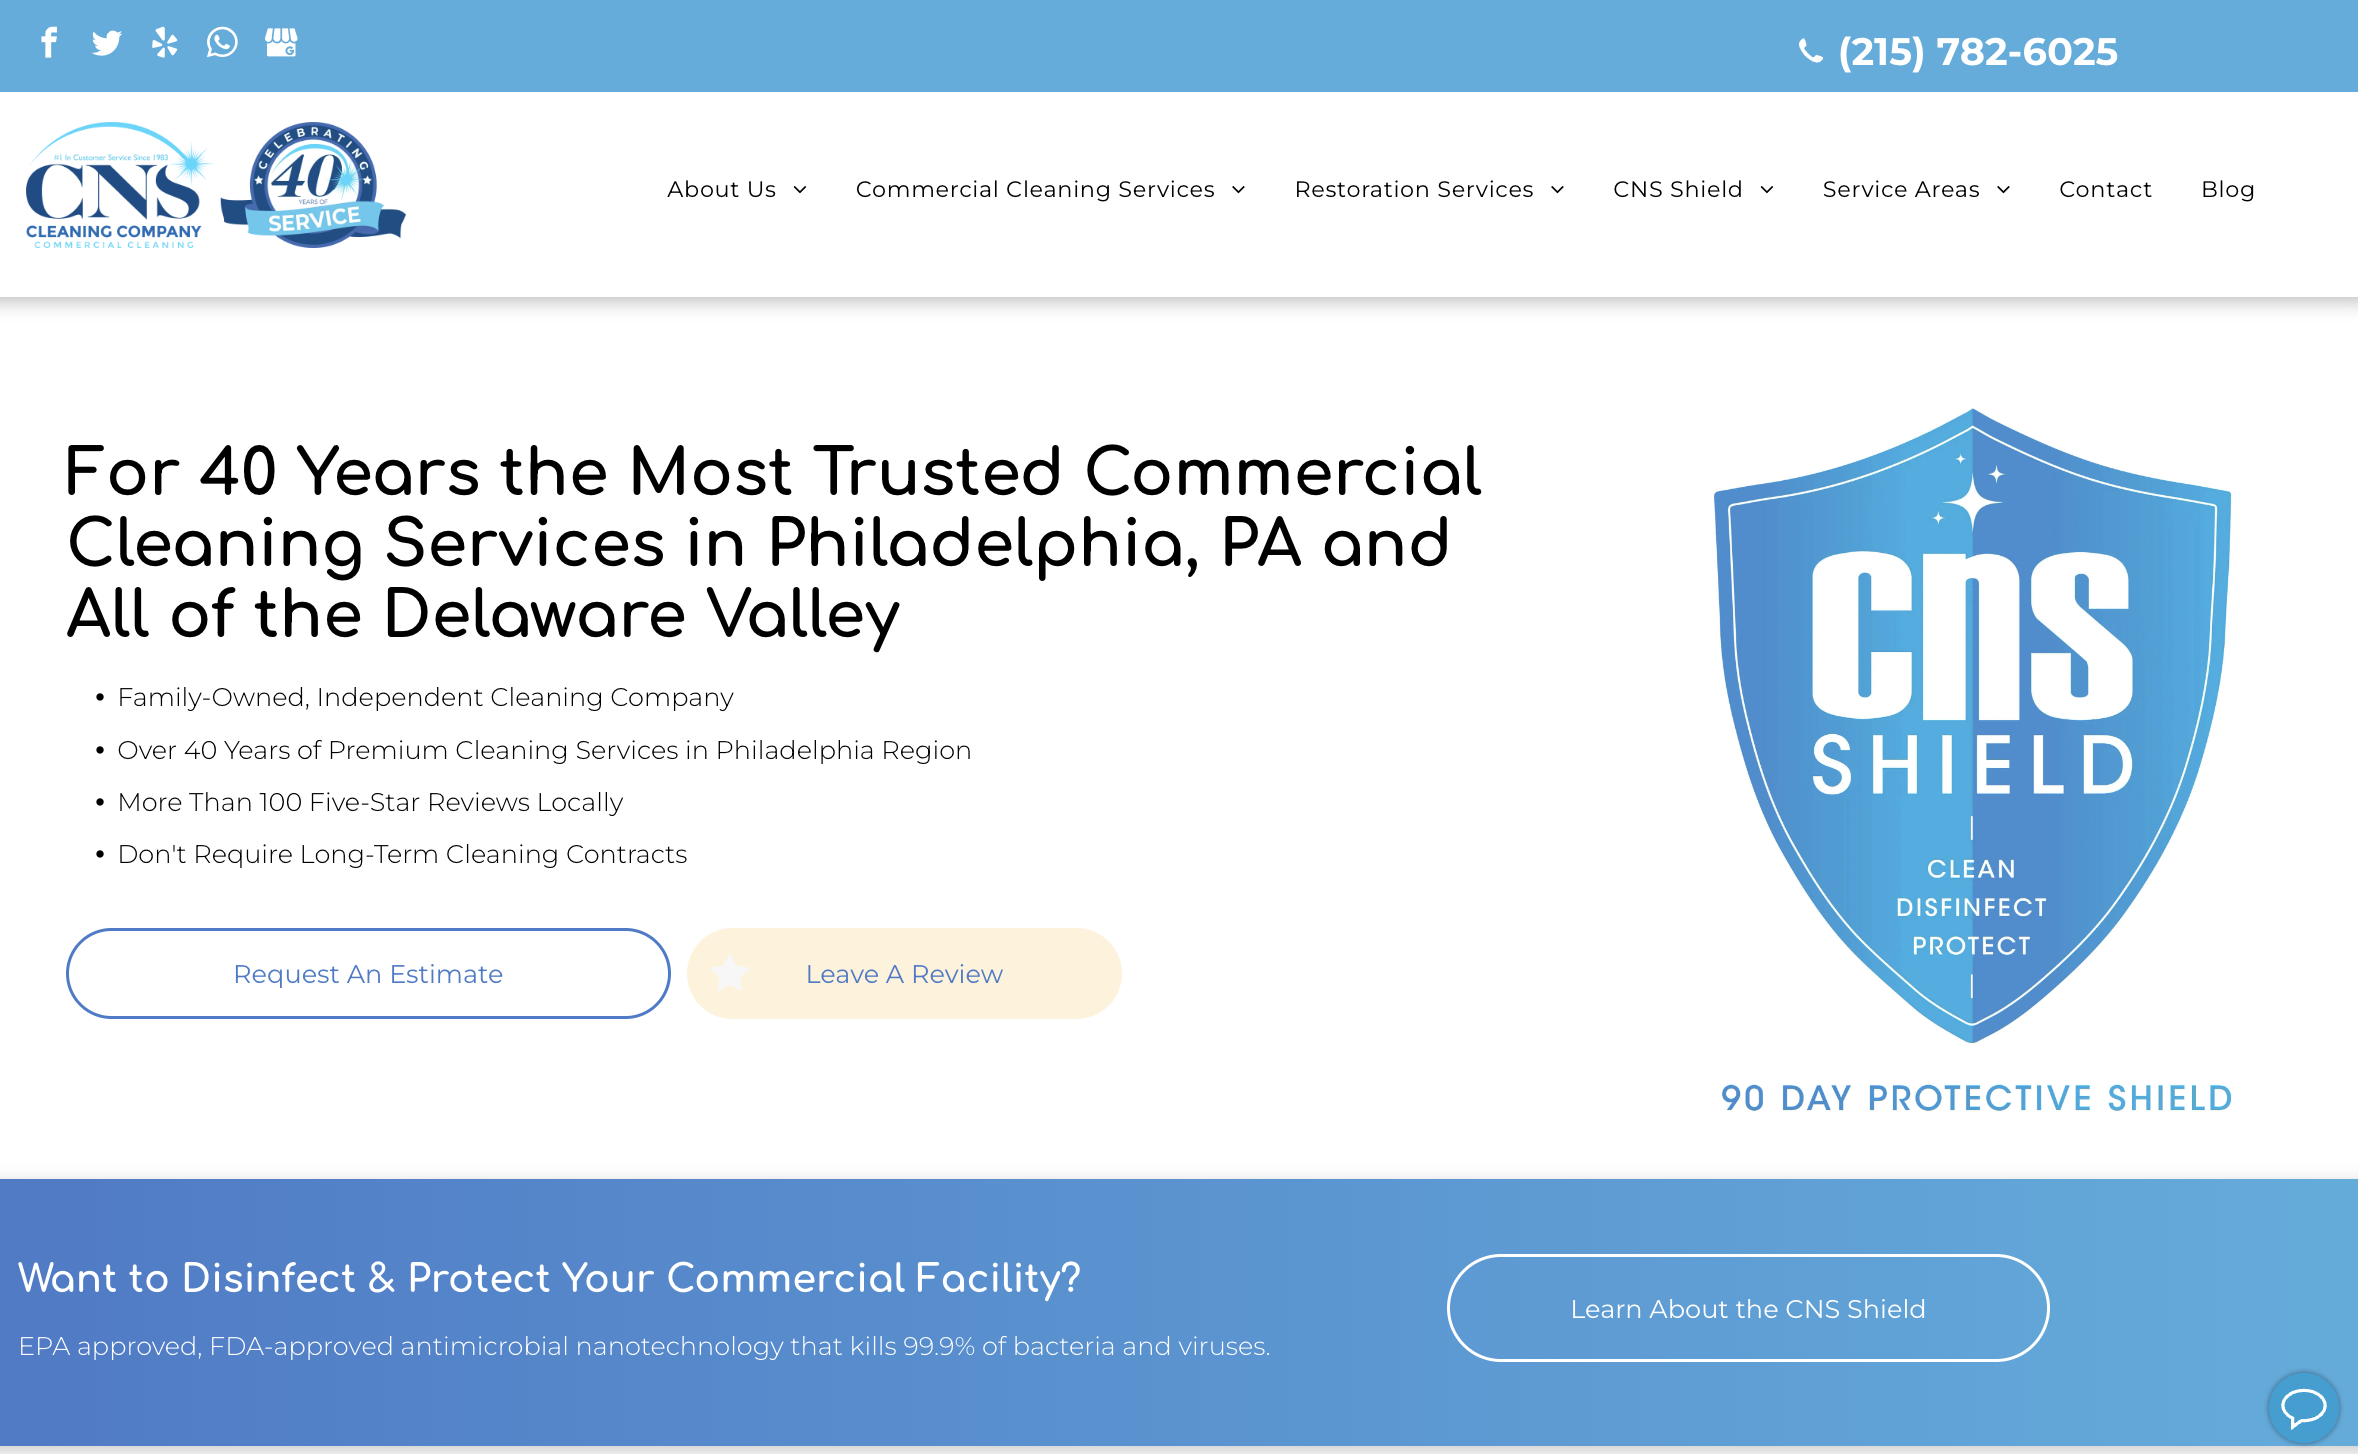This screenshot has width=2358, height=1454.
Task: Click the Leave A Review link
Action: [x=903, y=972]
